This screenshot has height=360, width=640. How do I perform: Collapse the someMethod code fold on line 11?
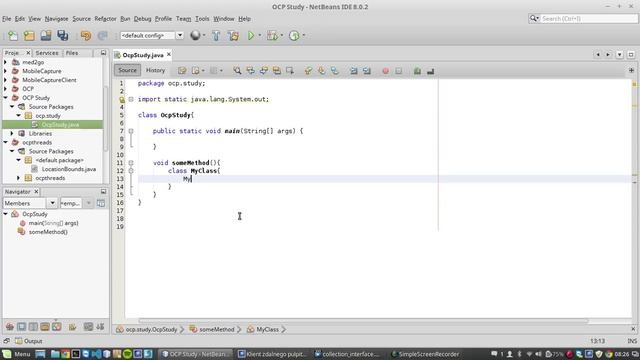tap(131, 162)
